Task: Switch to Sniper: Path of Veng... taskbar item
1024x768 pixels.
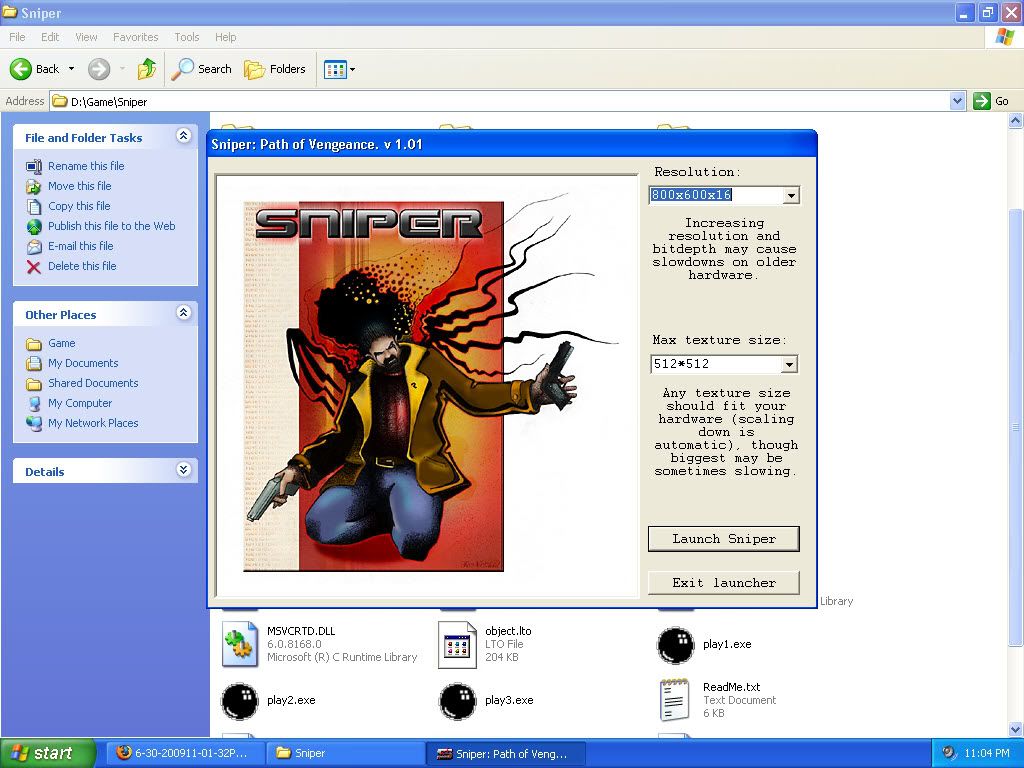Action: (x=505, y=753)
